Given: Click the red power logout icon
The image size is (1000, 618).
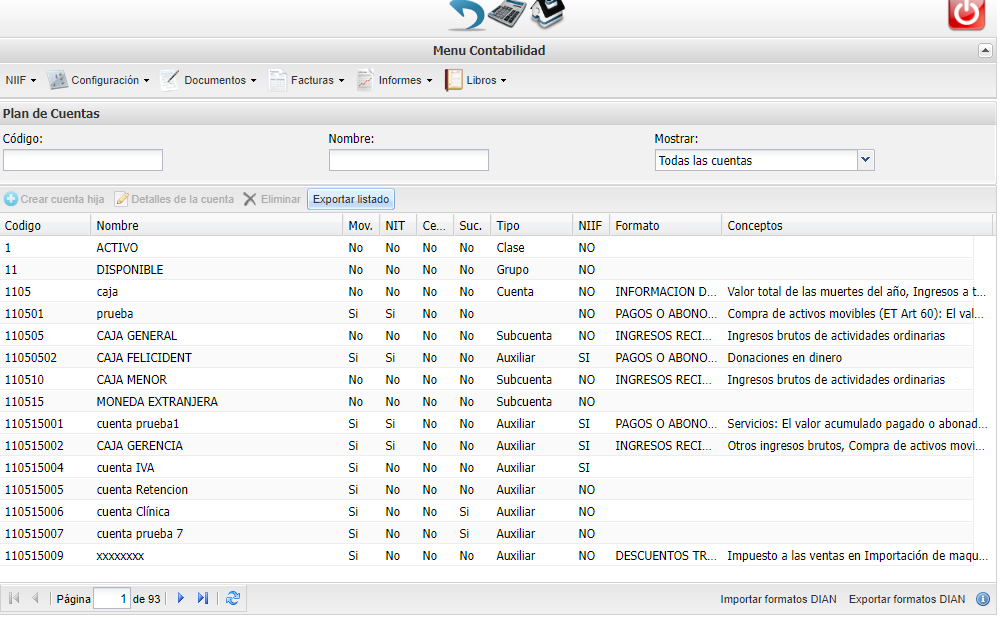Looking at the screenshot, I should click(x=966, y=15).
